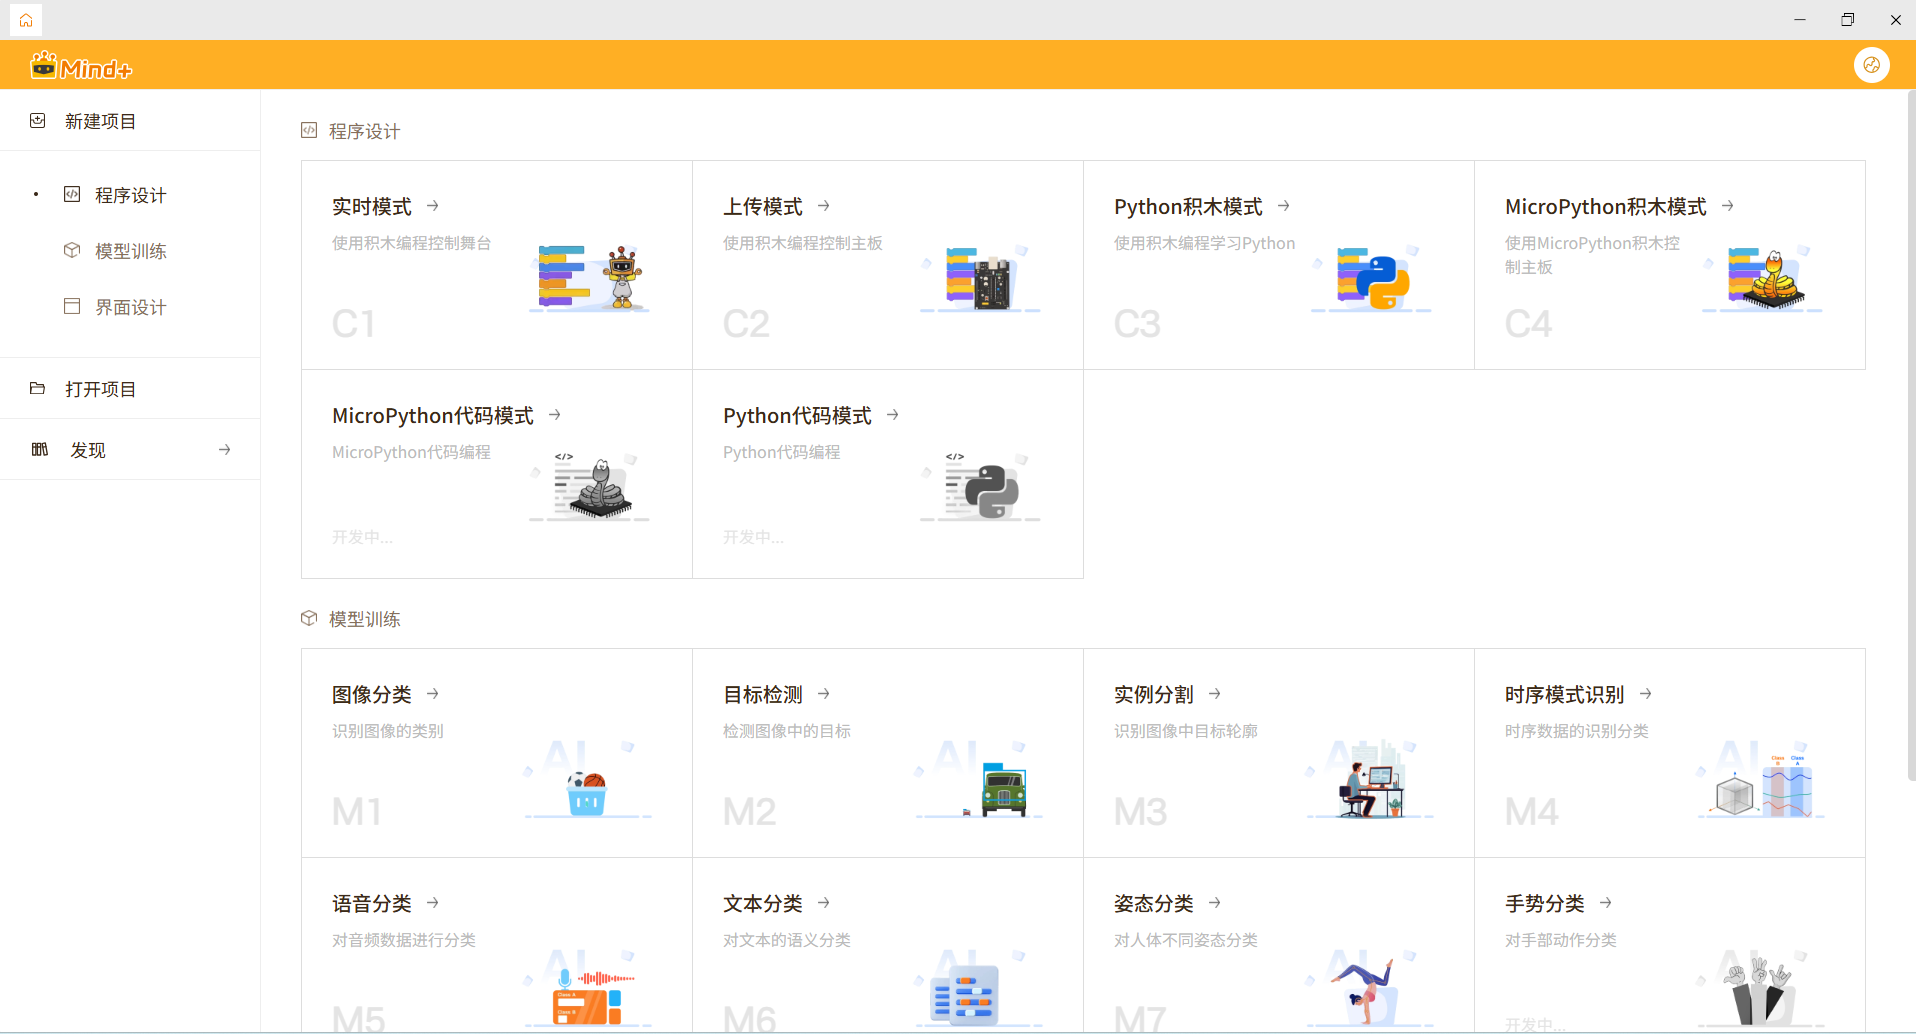Open 新建项目 in the sidebar

point(100,121)
